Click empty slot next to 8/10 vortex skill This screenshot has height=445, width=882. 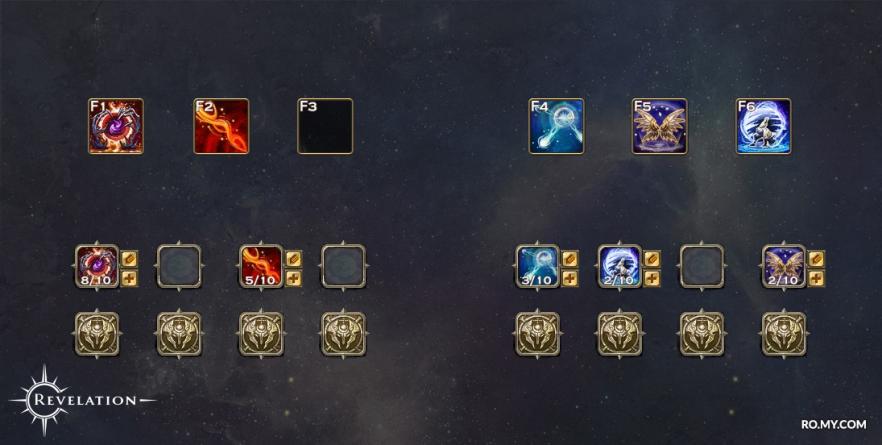(x=179, y=266)
